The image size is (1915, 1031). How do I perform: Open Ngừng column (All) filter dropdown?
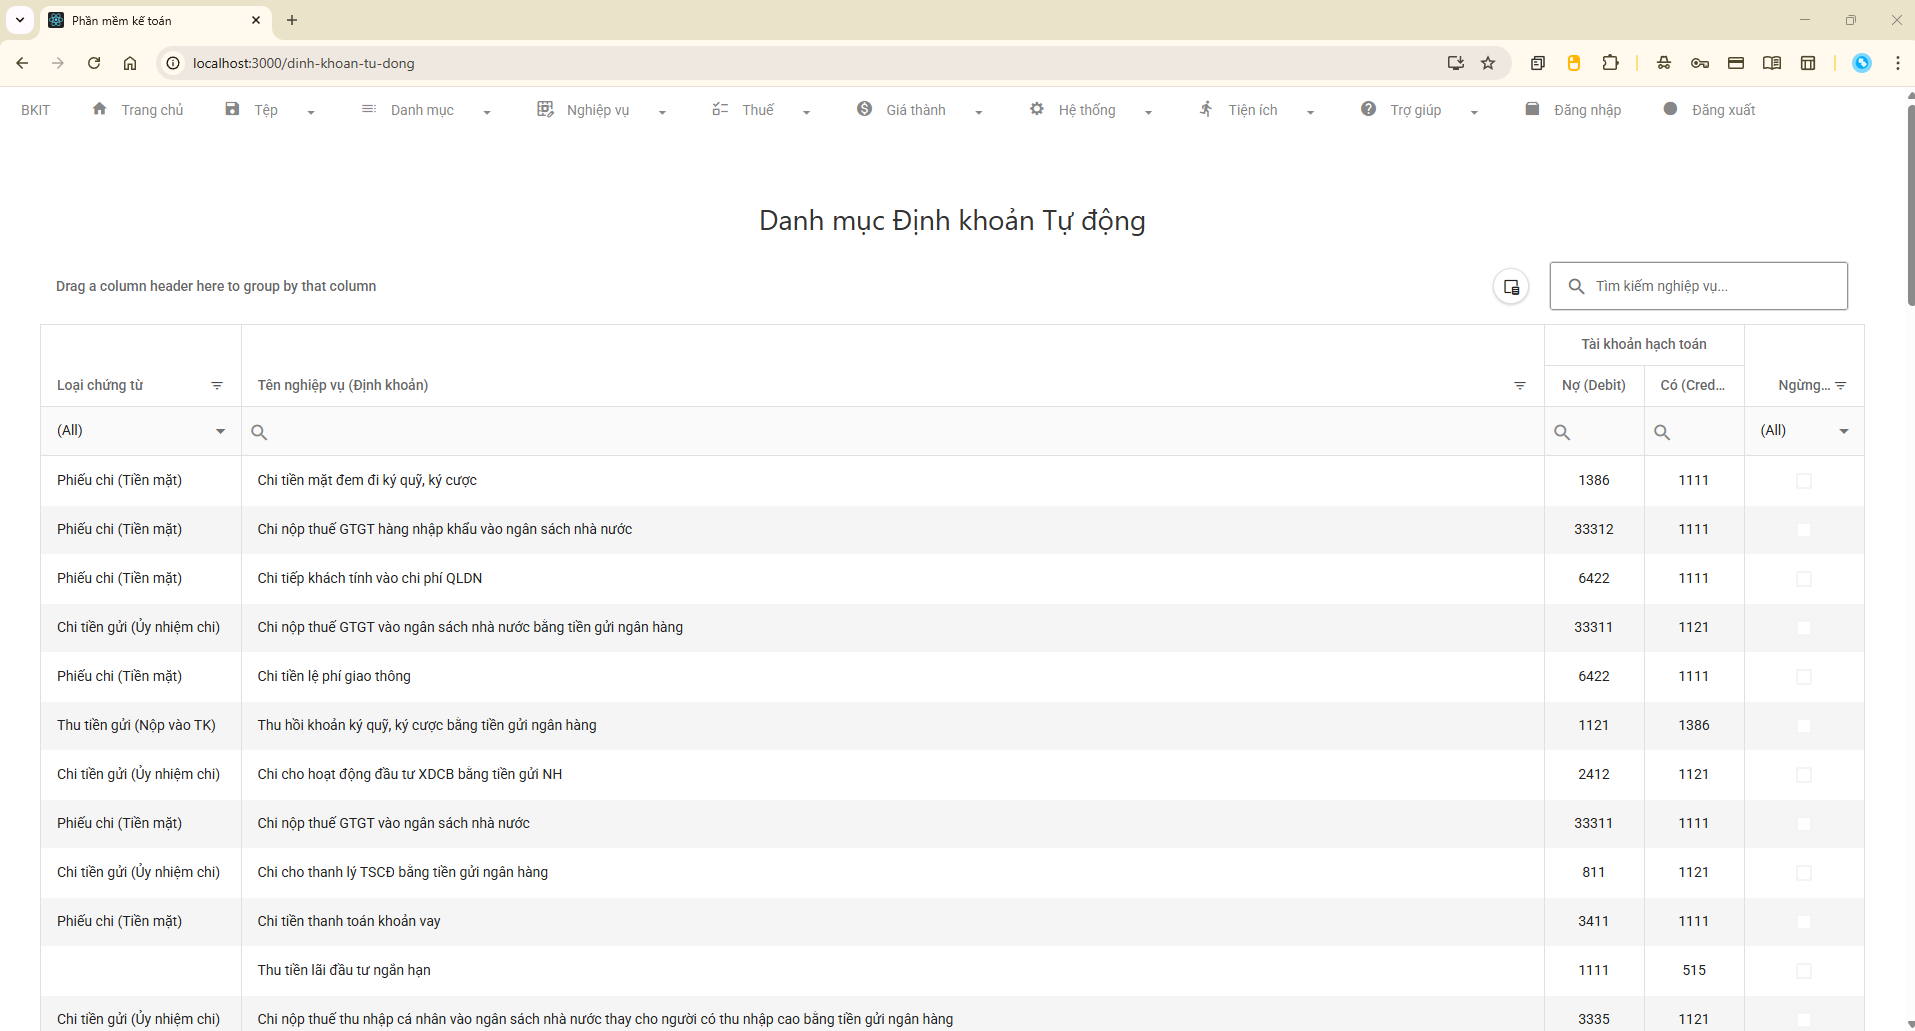tap(1844, 431)
